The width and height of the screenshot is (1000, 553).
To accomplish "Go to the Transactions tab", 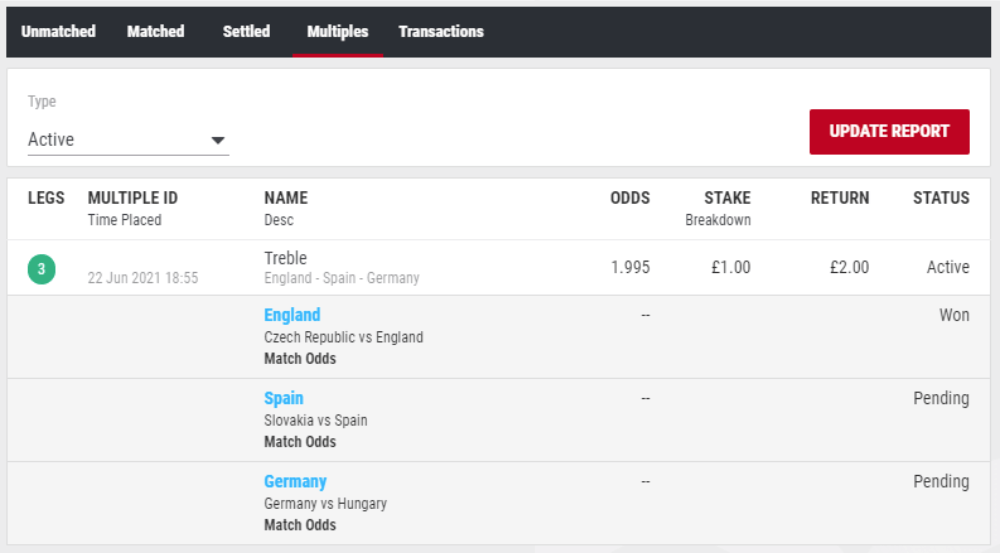I will [441, 32].
